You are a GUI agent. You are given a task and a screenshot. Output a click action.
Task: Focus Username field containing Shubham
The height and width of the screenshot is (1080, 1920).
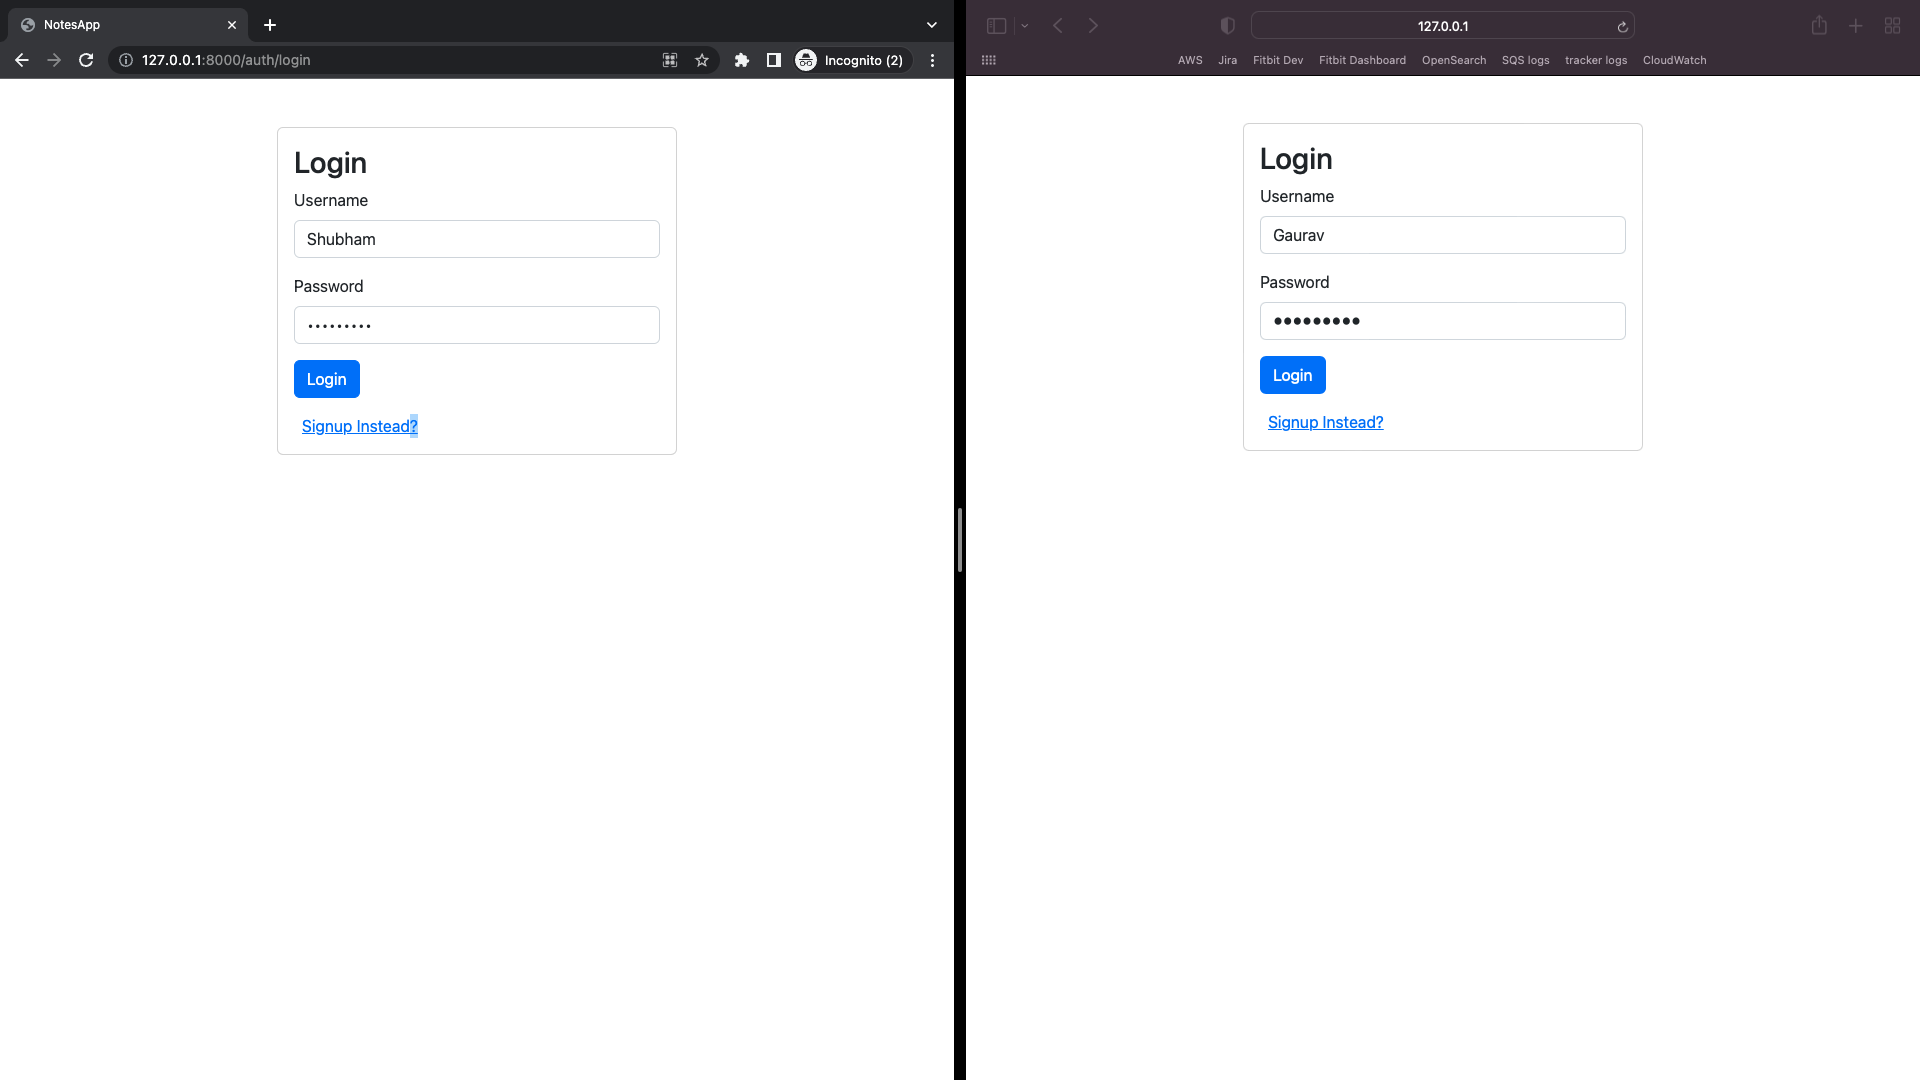click(x=476, y=239)
